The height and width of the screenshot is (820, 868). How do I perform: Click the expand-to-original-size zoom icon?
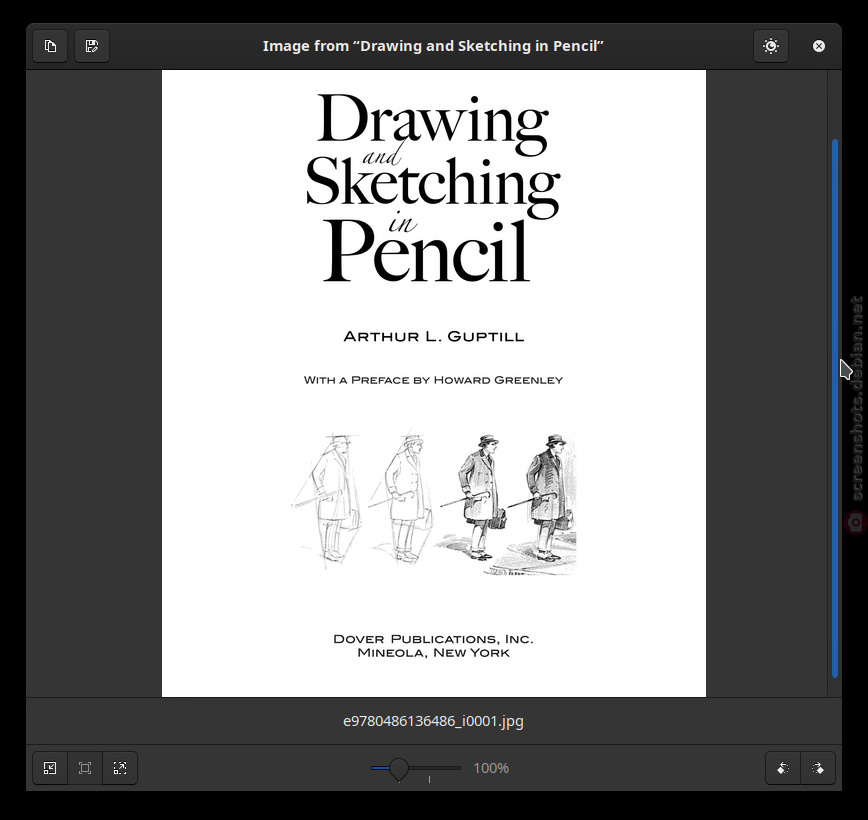pyautogui.click(x=120, y=768)
